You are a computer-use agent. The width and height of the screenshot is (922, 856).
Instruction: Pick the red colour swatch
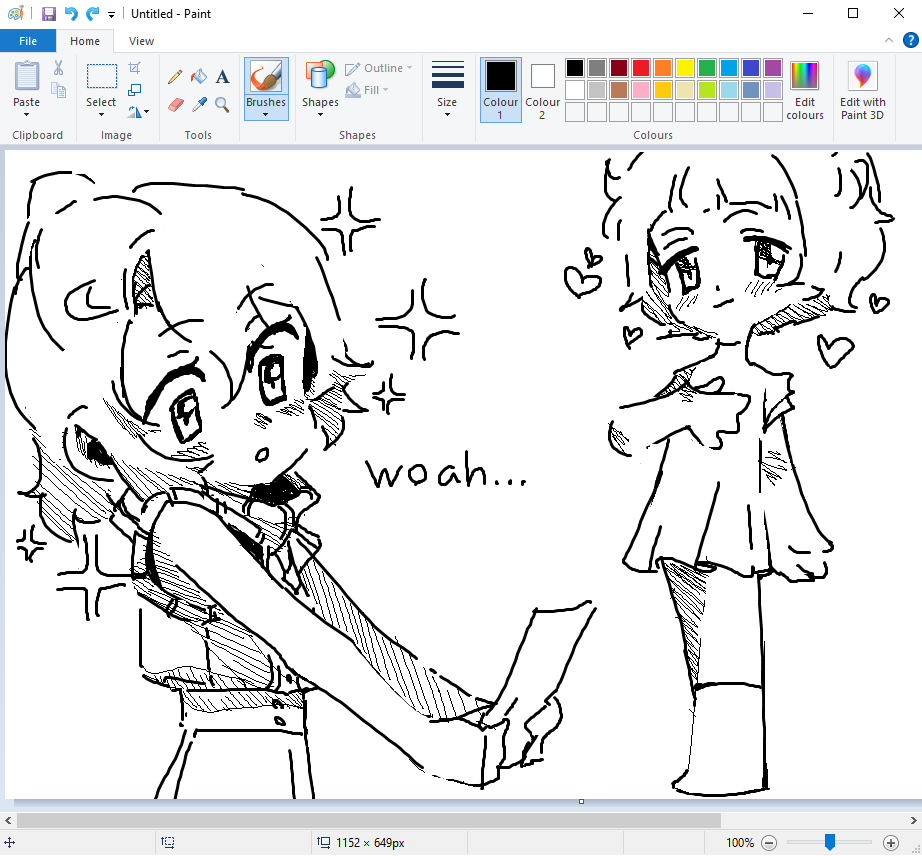point(641,68)
